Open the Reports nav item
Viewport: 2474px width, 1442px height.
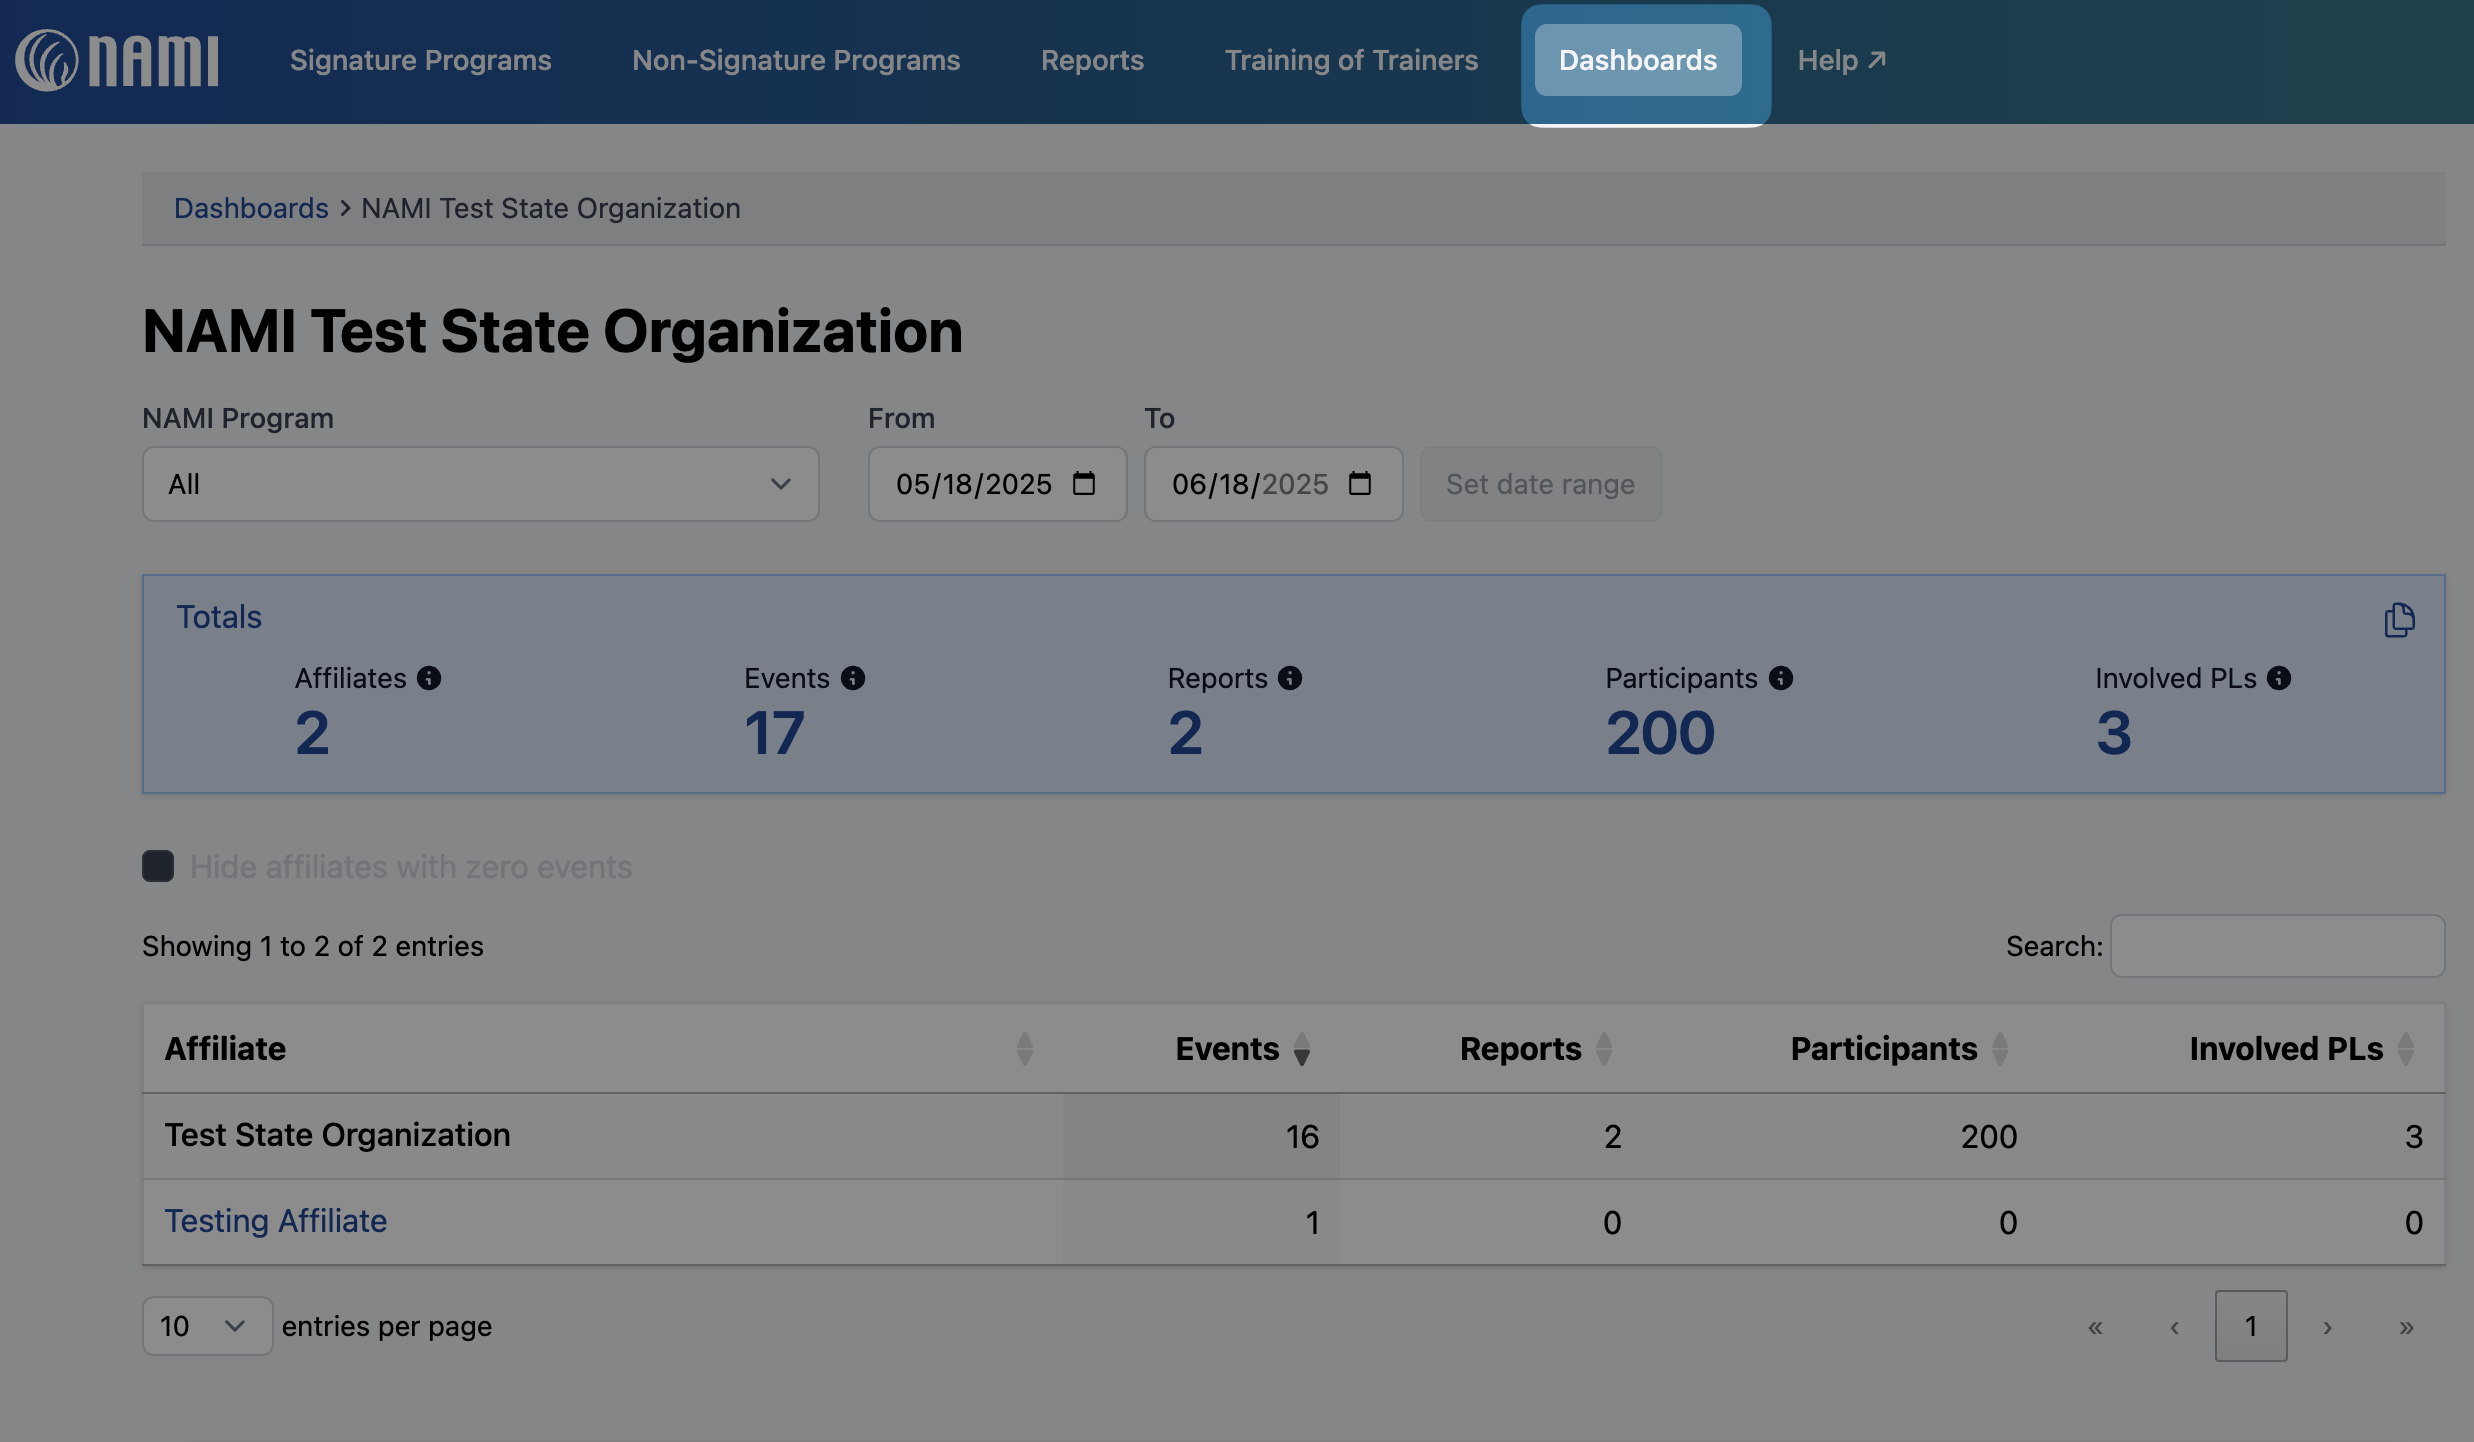pyautogui.click(x=1092, y=60)
